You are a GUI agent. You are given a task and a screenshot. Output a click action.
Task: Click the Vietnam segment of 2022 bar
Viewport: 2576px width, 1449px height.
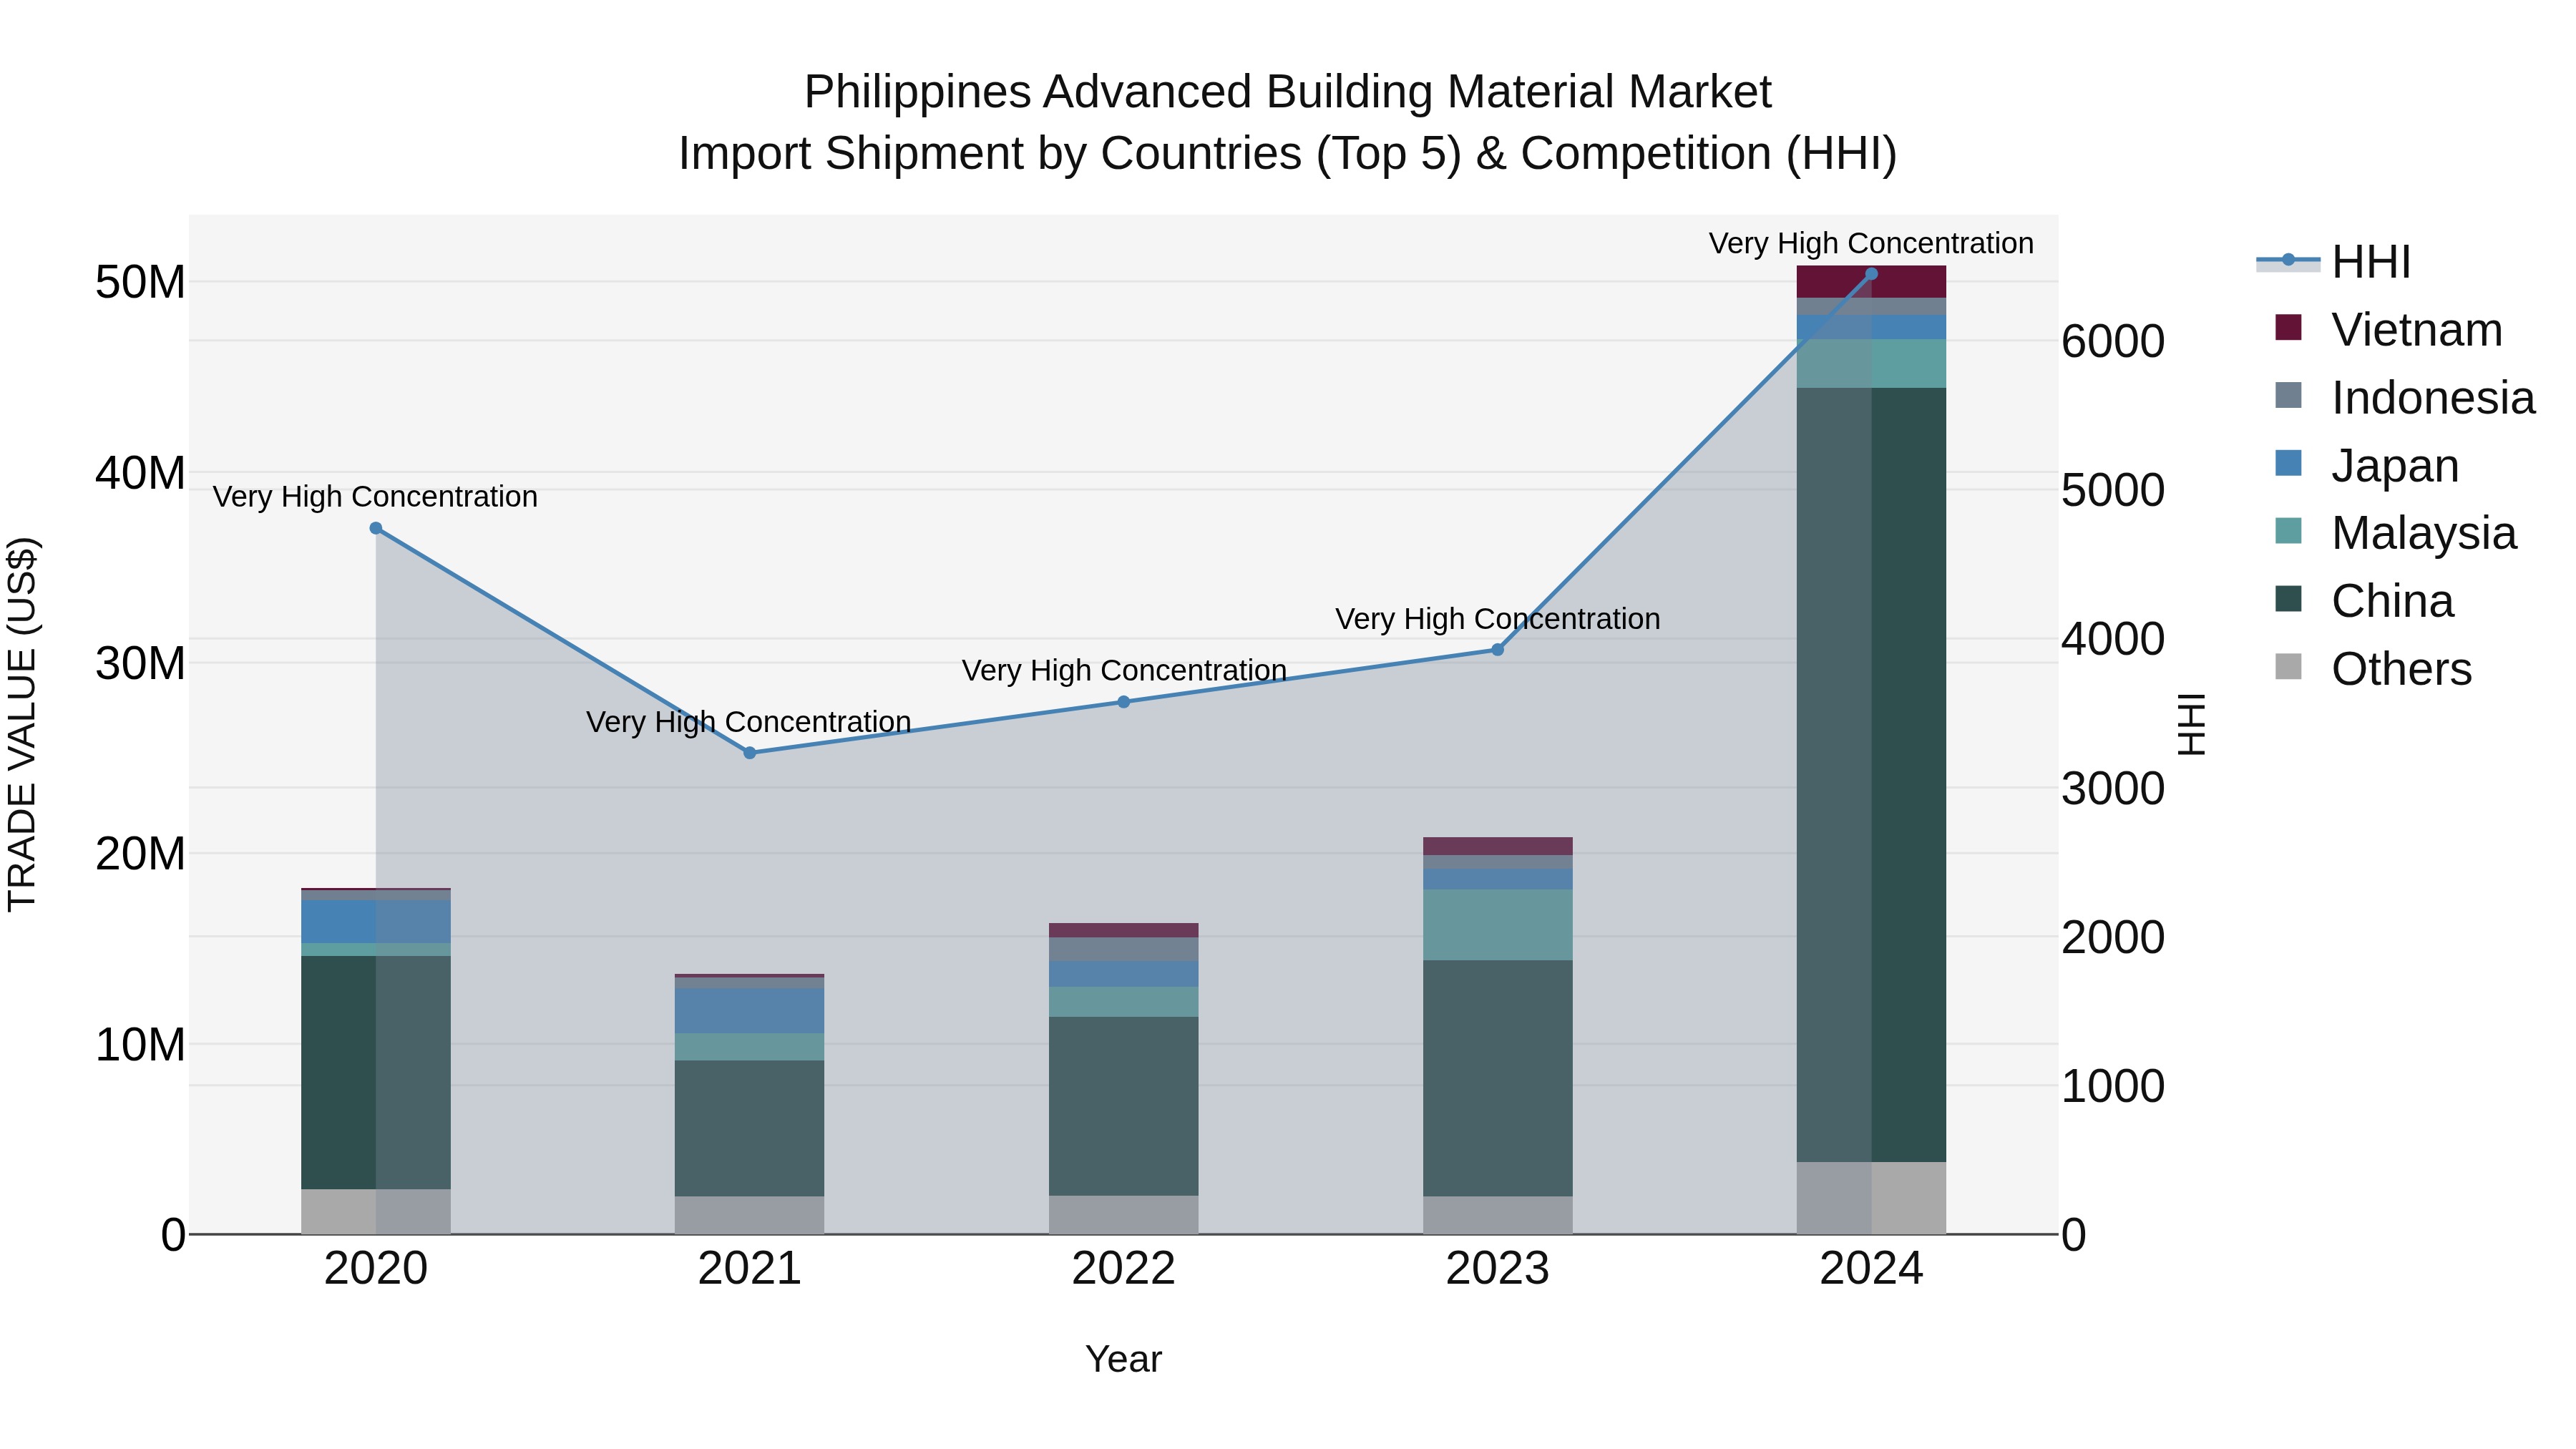pyautogui.click(x=1124, y=930)
